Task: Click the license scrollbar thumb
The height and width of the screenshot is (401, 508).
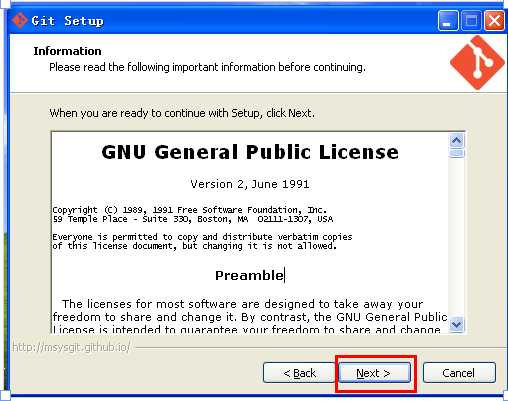Action: coord(456,153)
